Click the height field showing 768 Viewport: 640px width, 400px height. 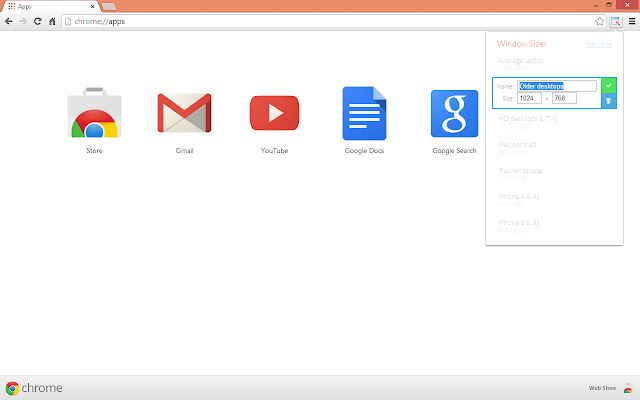pos(564,98)
